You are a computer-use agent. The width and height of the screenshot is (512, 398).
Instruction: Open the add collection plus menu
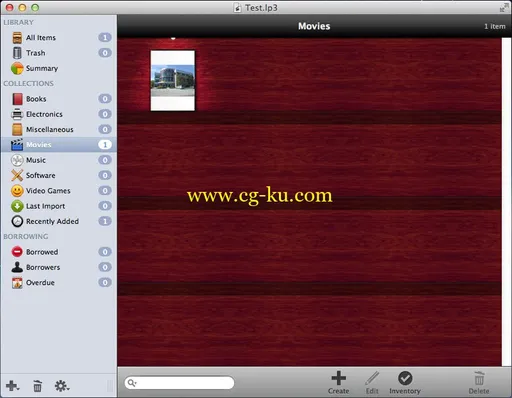coord(13,386)
